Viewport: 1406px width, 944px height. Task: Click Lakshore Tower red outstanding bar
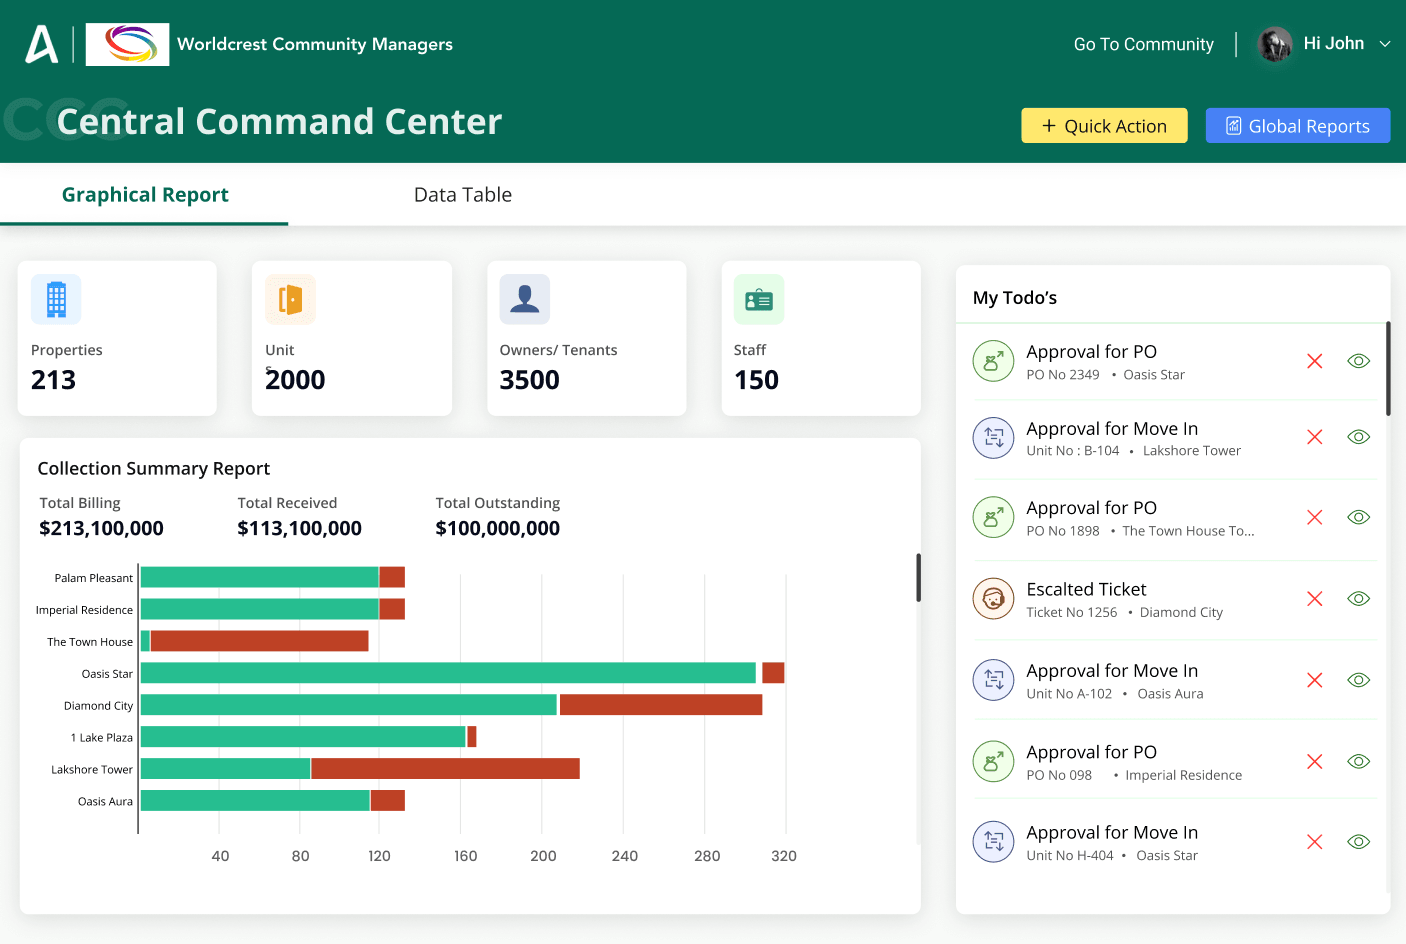pos(445,769)
